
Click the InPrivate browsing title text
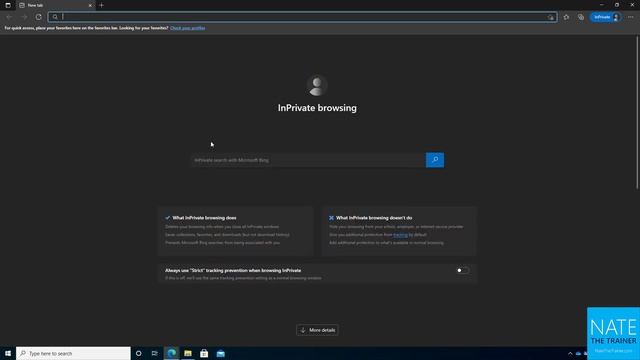coord(317,108)
